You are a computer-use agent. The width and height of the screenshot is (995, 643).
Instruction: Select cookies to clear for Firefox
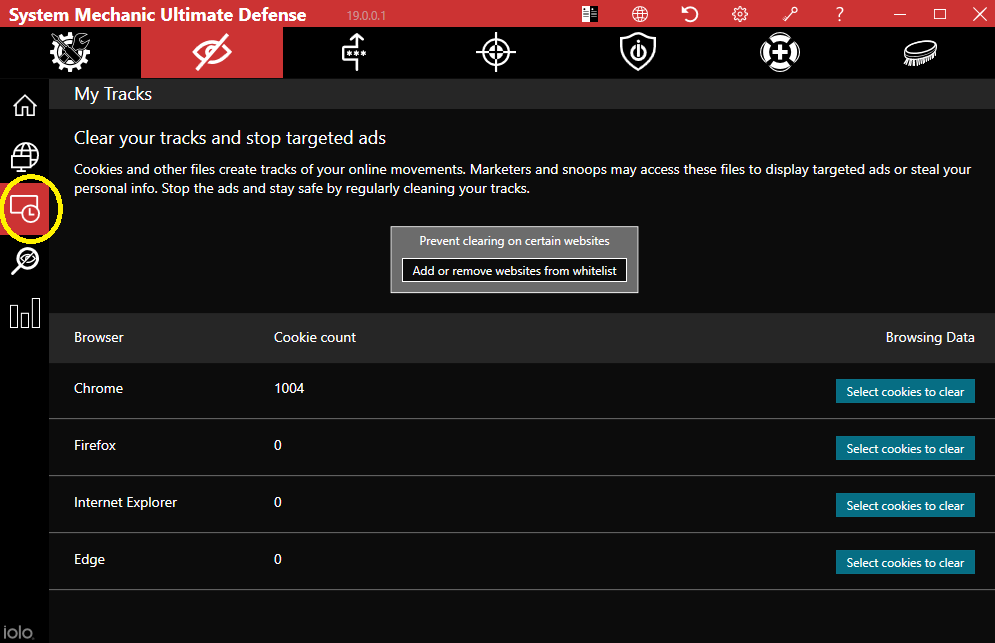(905, 449)
